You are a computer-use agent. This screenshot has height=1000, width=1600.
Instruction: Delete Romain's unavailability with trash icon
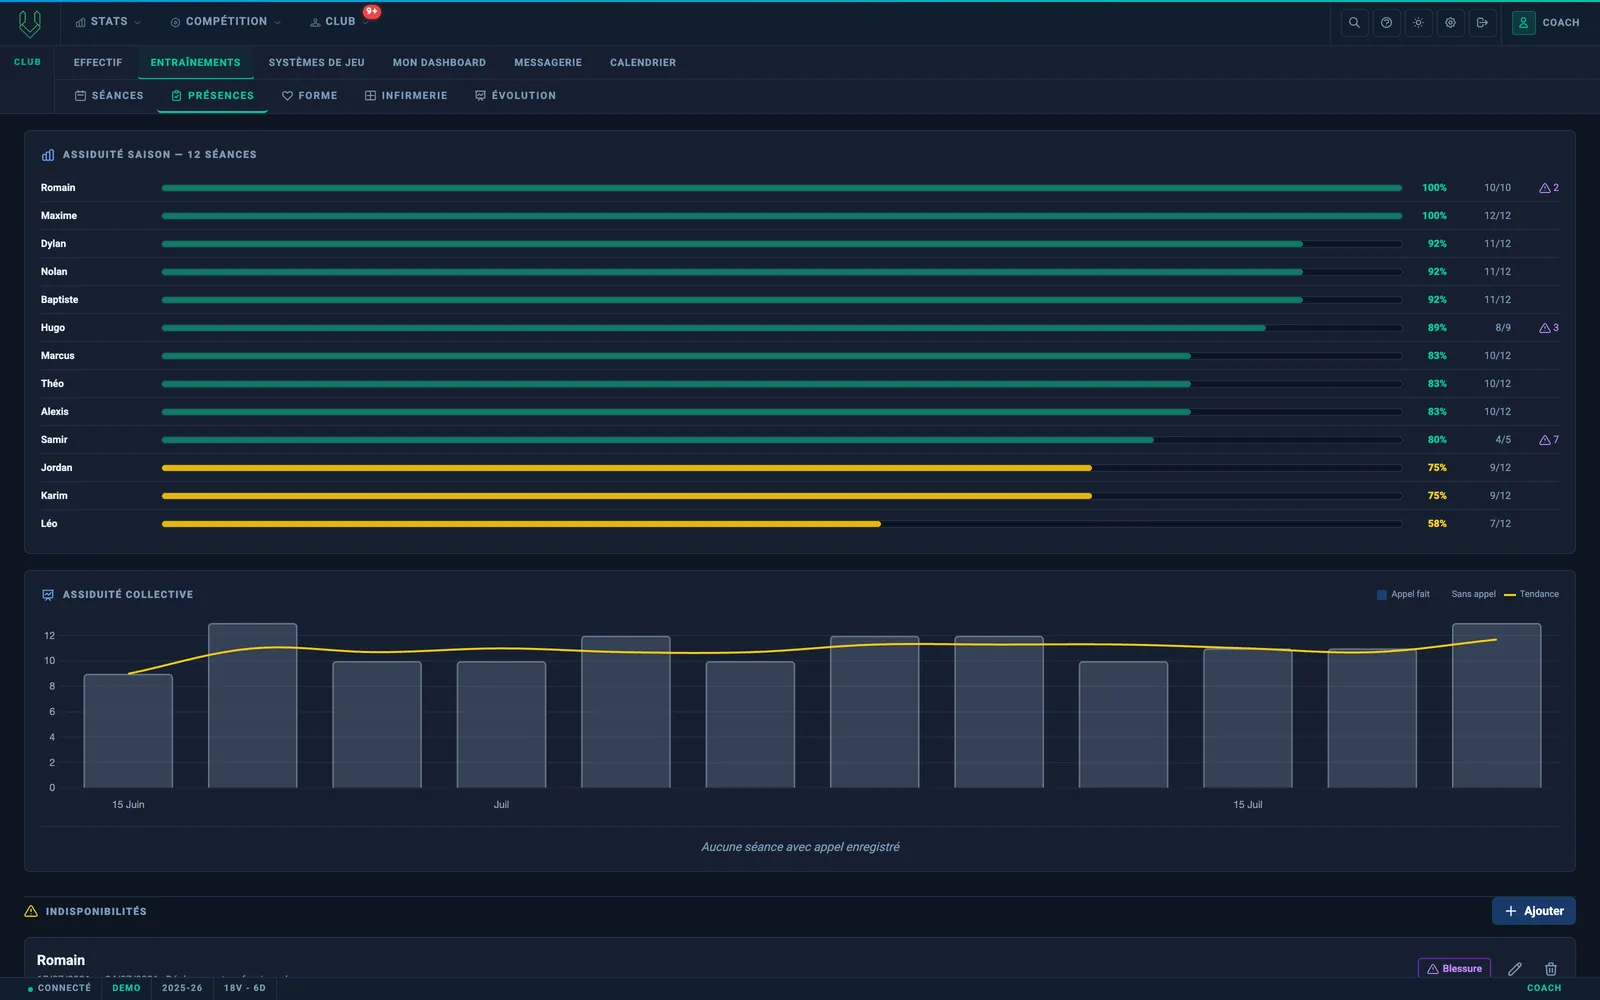[1551, 968]
